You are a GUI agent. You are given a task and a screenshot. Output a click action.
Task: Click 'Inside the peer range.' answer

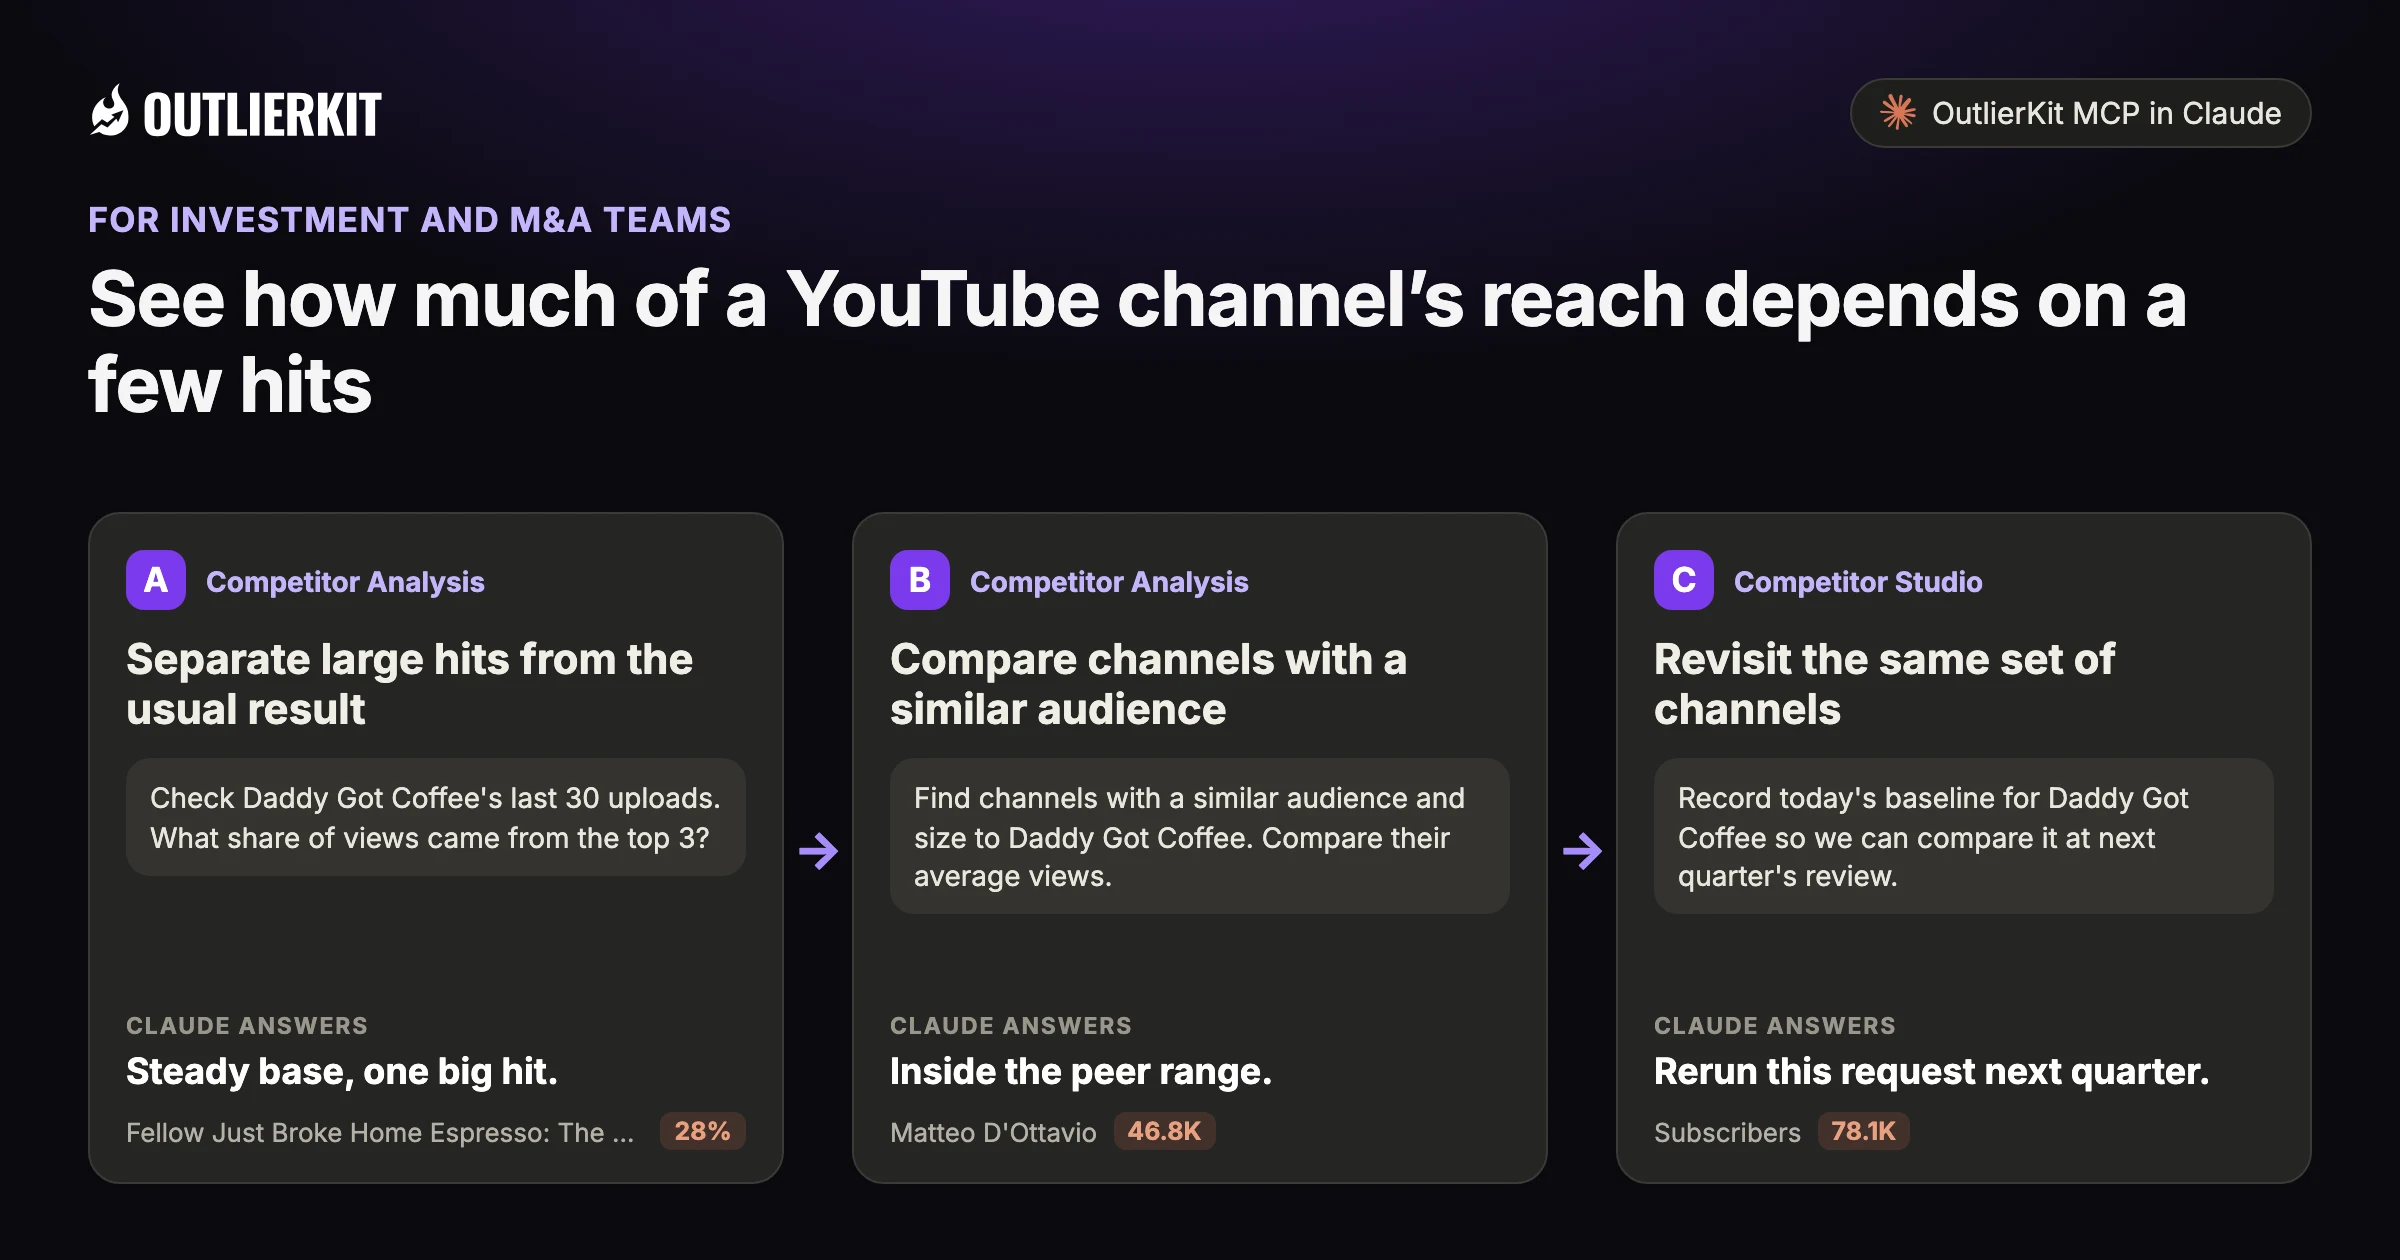(1081, 1071)
